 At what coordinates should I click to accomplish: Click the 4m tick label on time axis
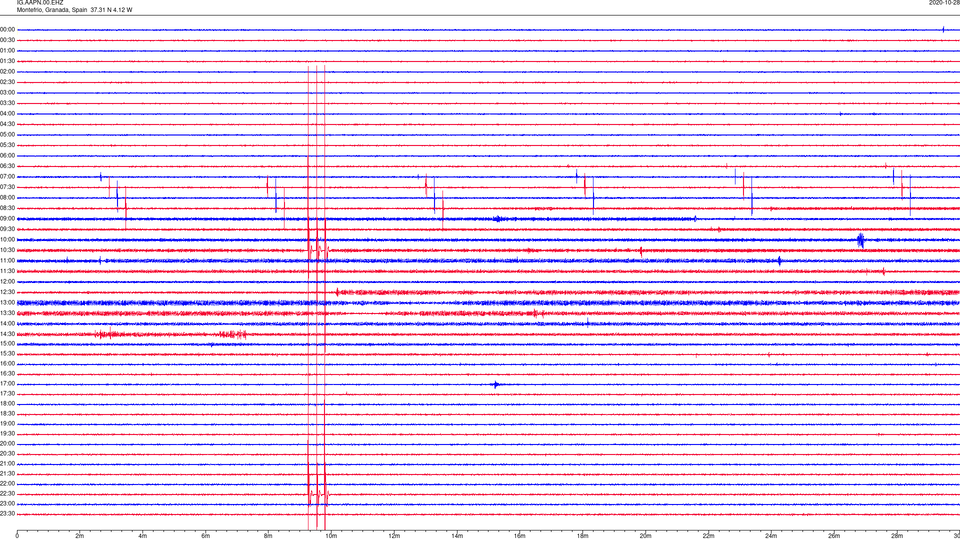pyautogui.click(x=143, y=536)
